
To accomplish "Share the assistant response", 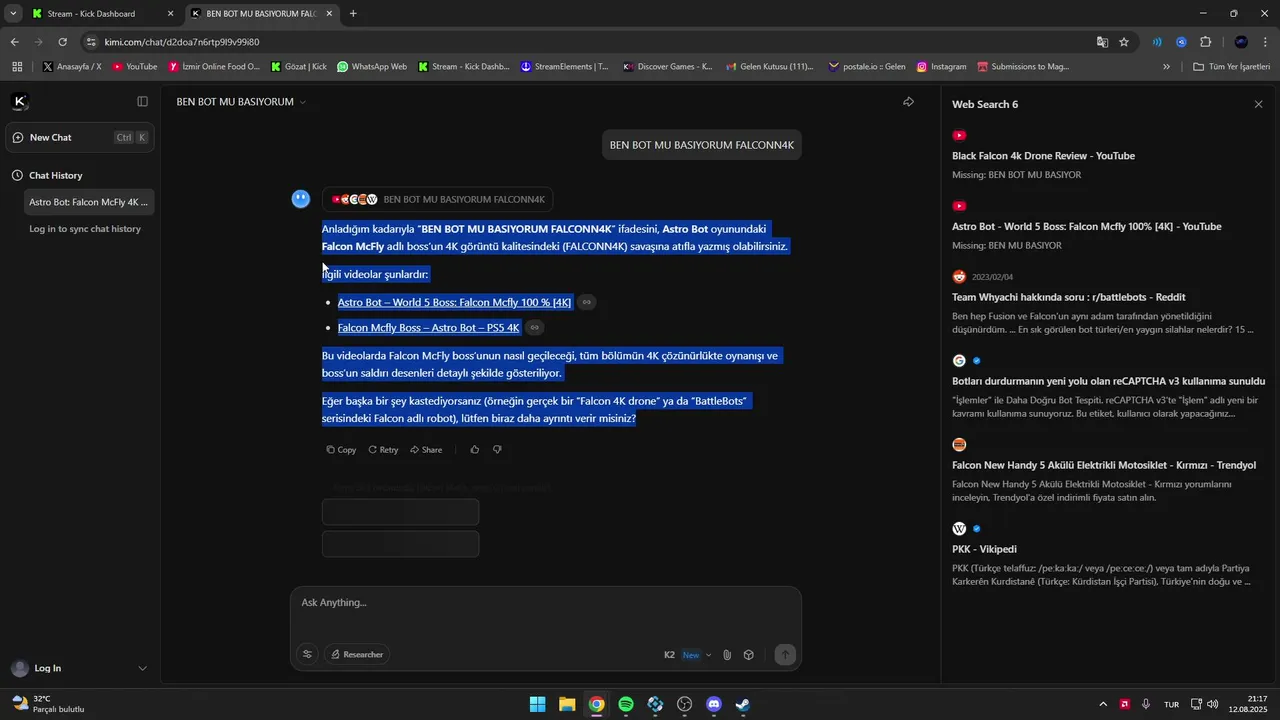I will tap(426, 450).
